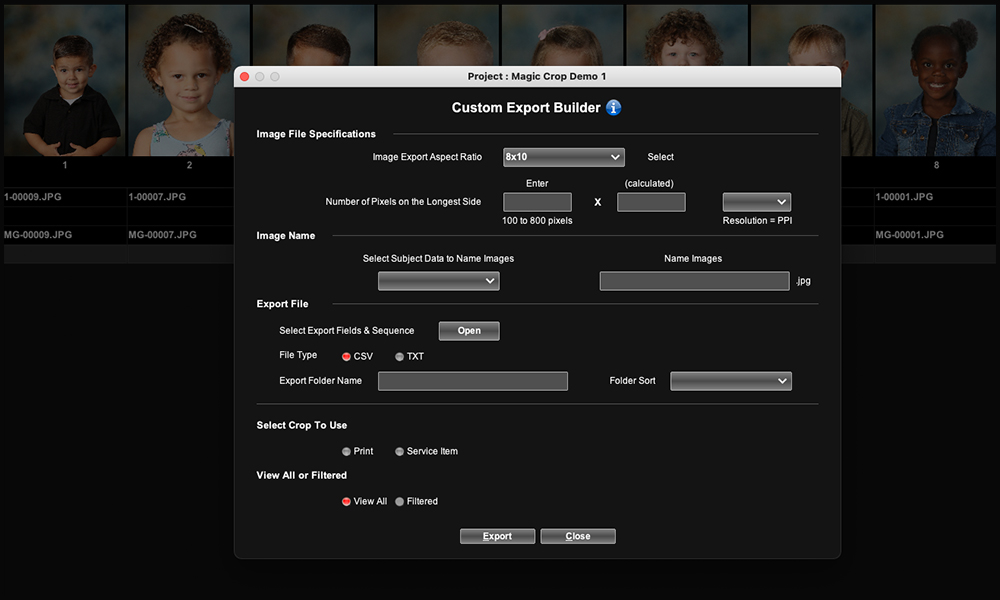Screen dimensions: 1000x600
Task: Click the Export Folder Name input field
Action: coord(472,381)
